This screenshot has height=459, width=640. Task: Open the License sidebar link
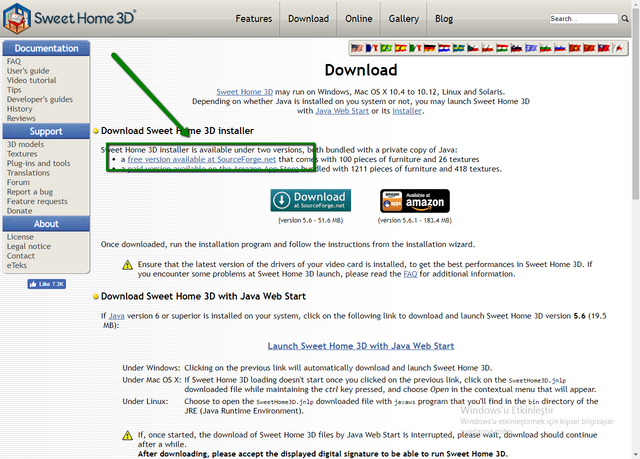tap(20, 237)
